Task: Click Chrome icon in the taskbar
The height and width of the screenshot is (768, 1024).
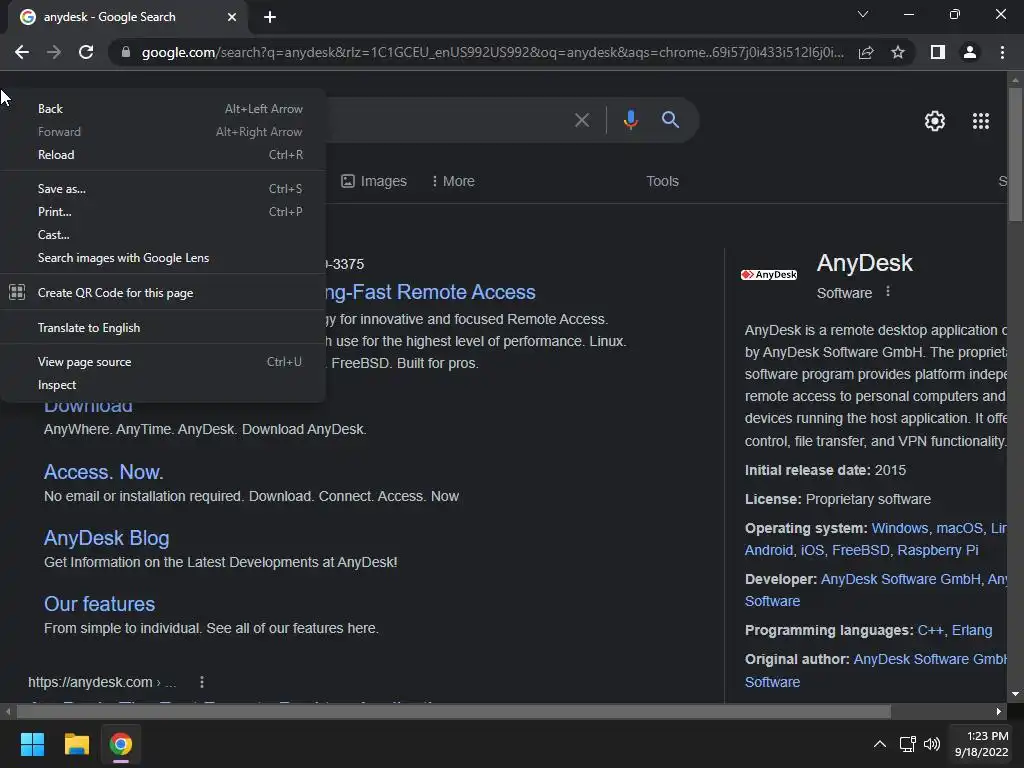Action: pos(121,744)
